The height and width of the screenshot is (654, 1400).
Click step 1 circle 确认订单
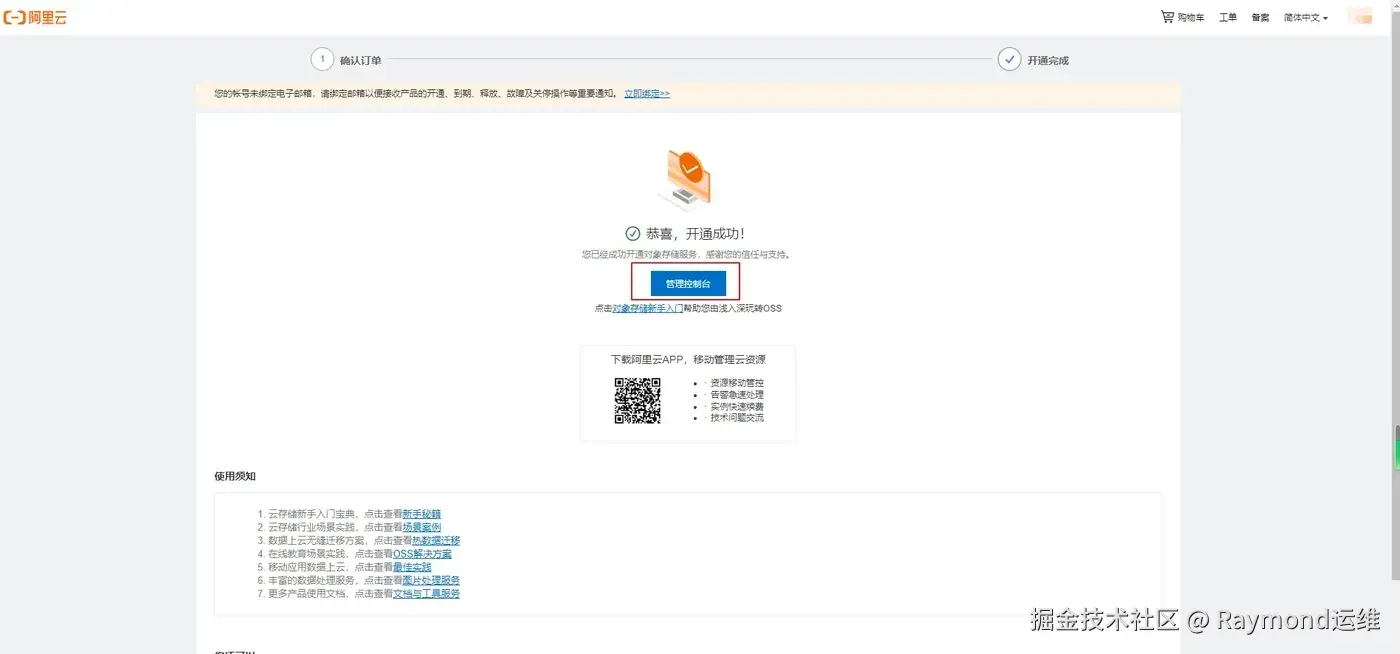coord(322,59)
